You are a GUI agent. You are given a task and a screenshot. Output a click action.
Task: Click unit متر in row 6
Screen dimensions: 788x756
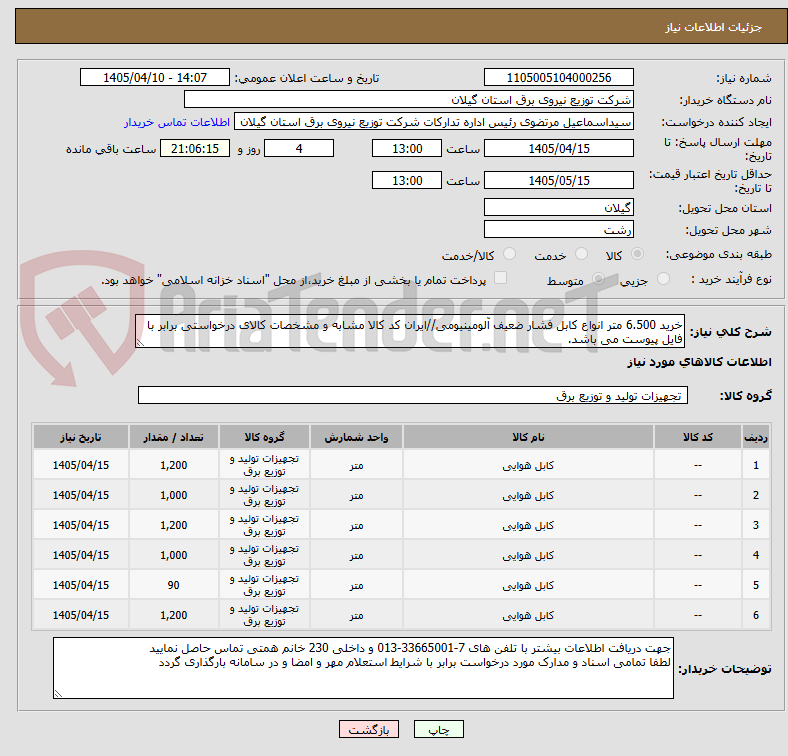pos(356,615)
